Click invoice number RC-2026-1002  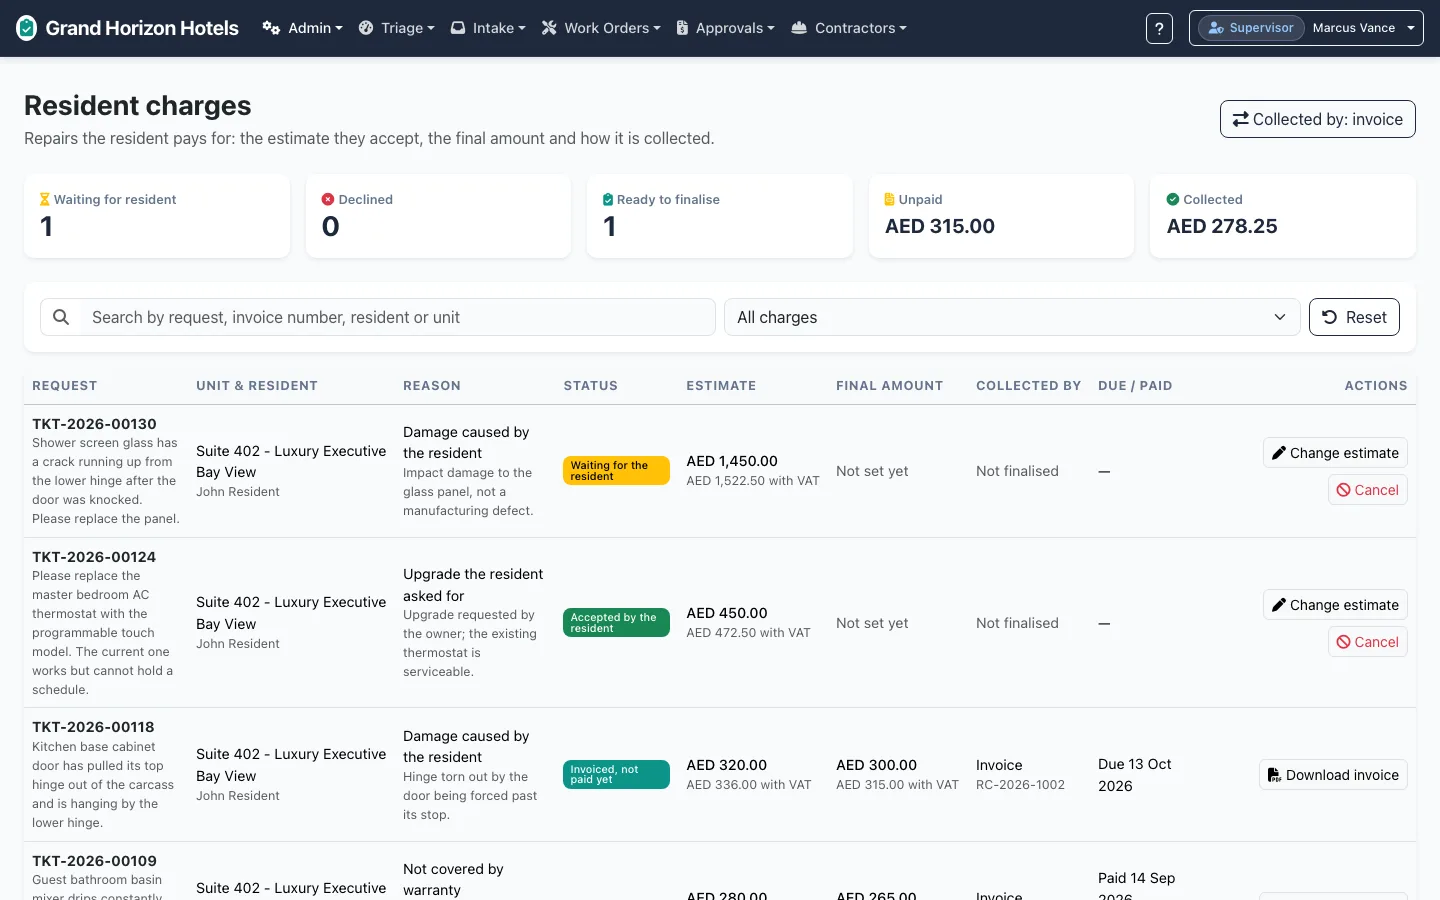point(1020,785)
